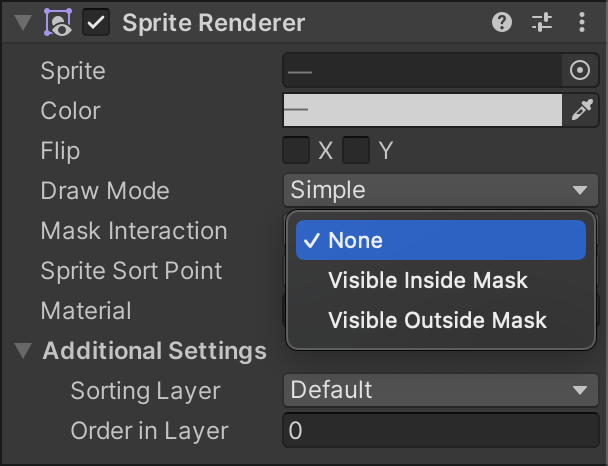This screenshot has width=608, height=466.
Task: Open the Draw Mode dropdown
Action: pos(440,190)
